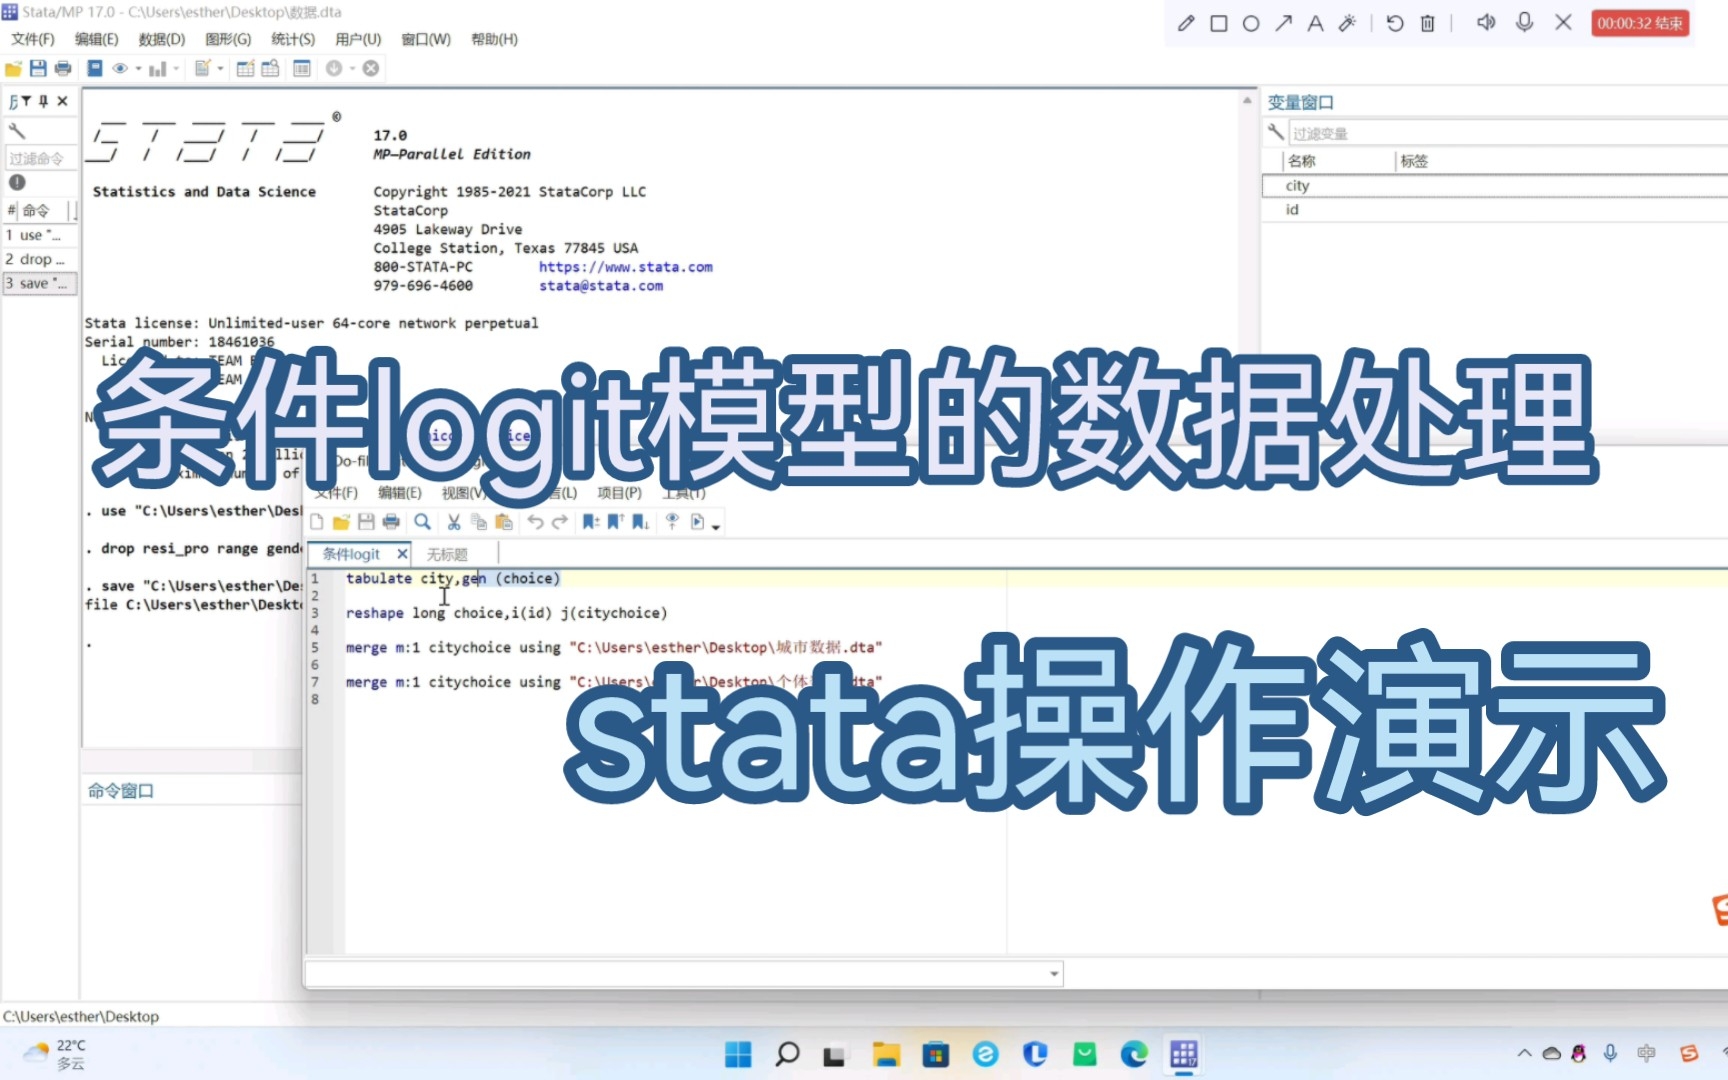Open the log notebook icon
This screenshot has height=1080, width=1728.
(x=95, y=68)
